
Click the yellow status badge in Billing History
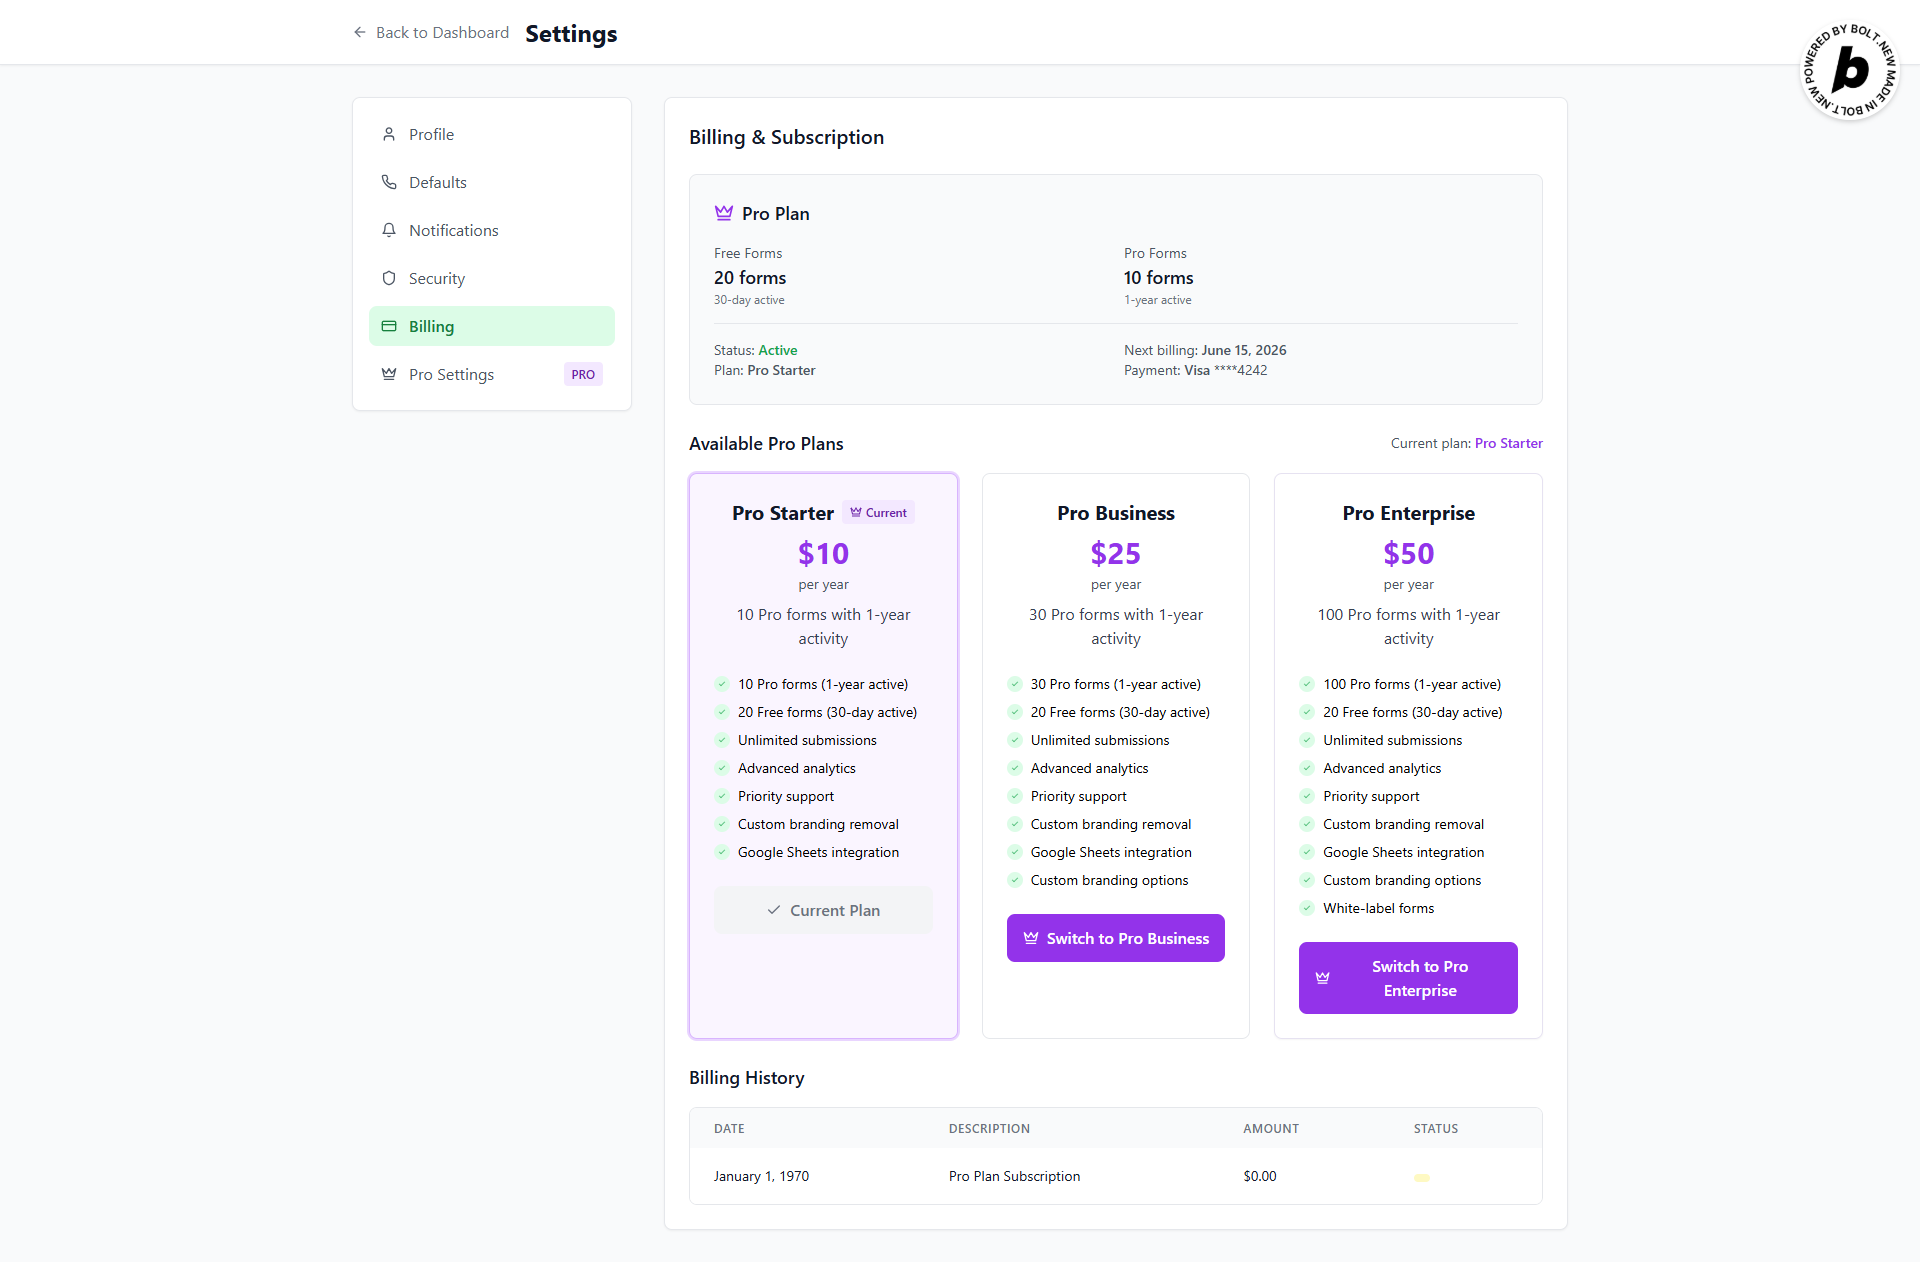(x=1421, y=1177)
